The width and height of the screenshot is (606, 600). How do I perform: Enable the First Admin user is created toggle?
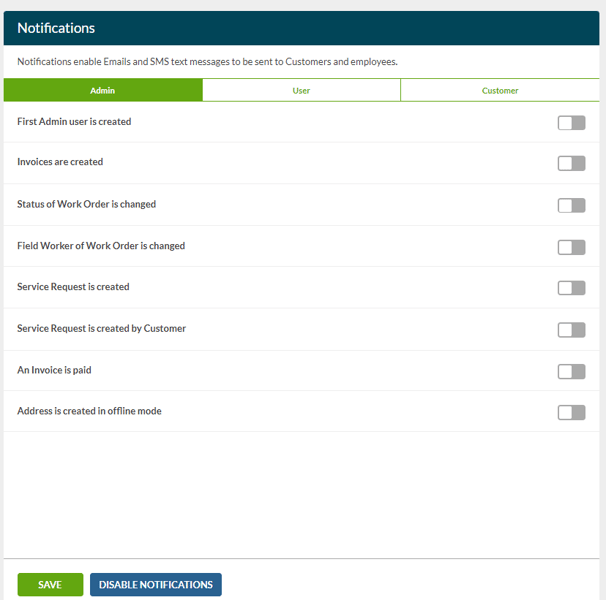(x=571, y=123)
